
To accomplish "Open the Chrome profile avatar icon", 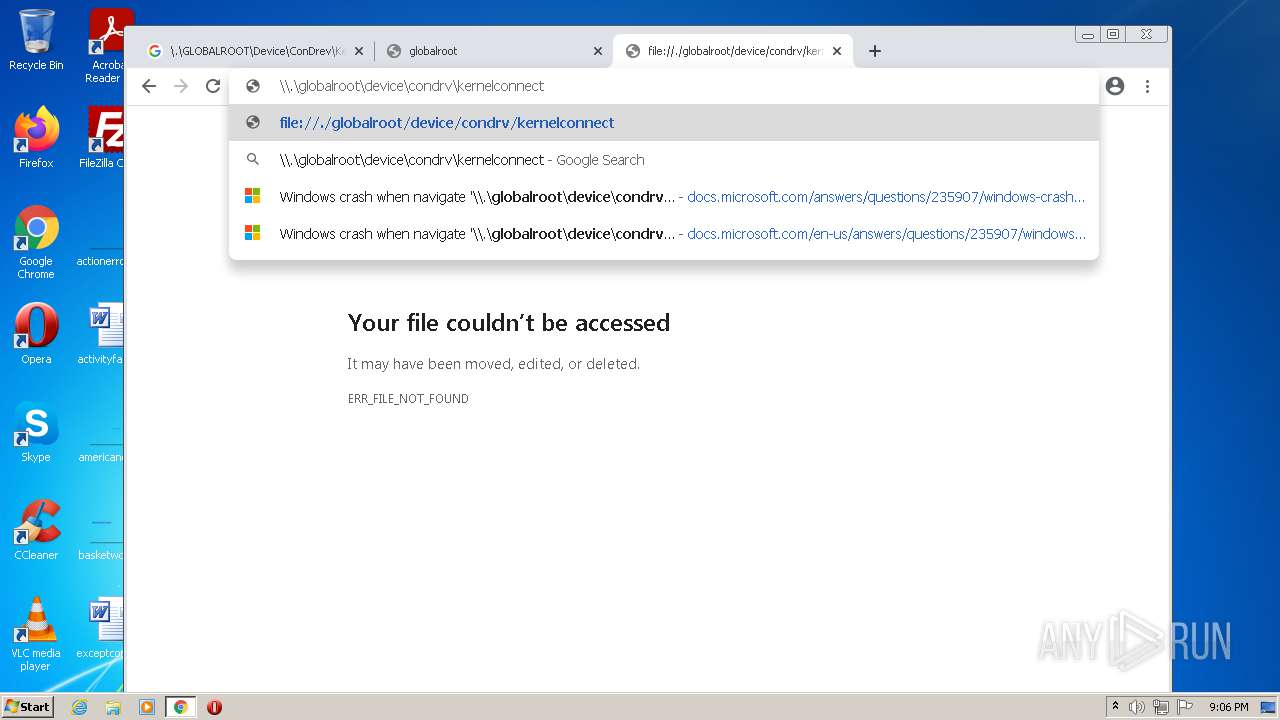I will tap(1115, 86).
